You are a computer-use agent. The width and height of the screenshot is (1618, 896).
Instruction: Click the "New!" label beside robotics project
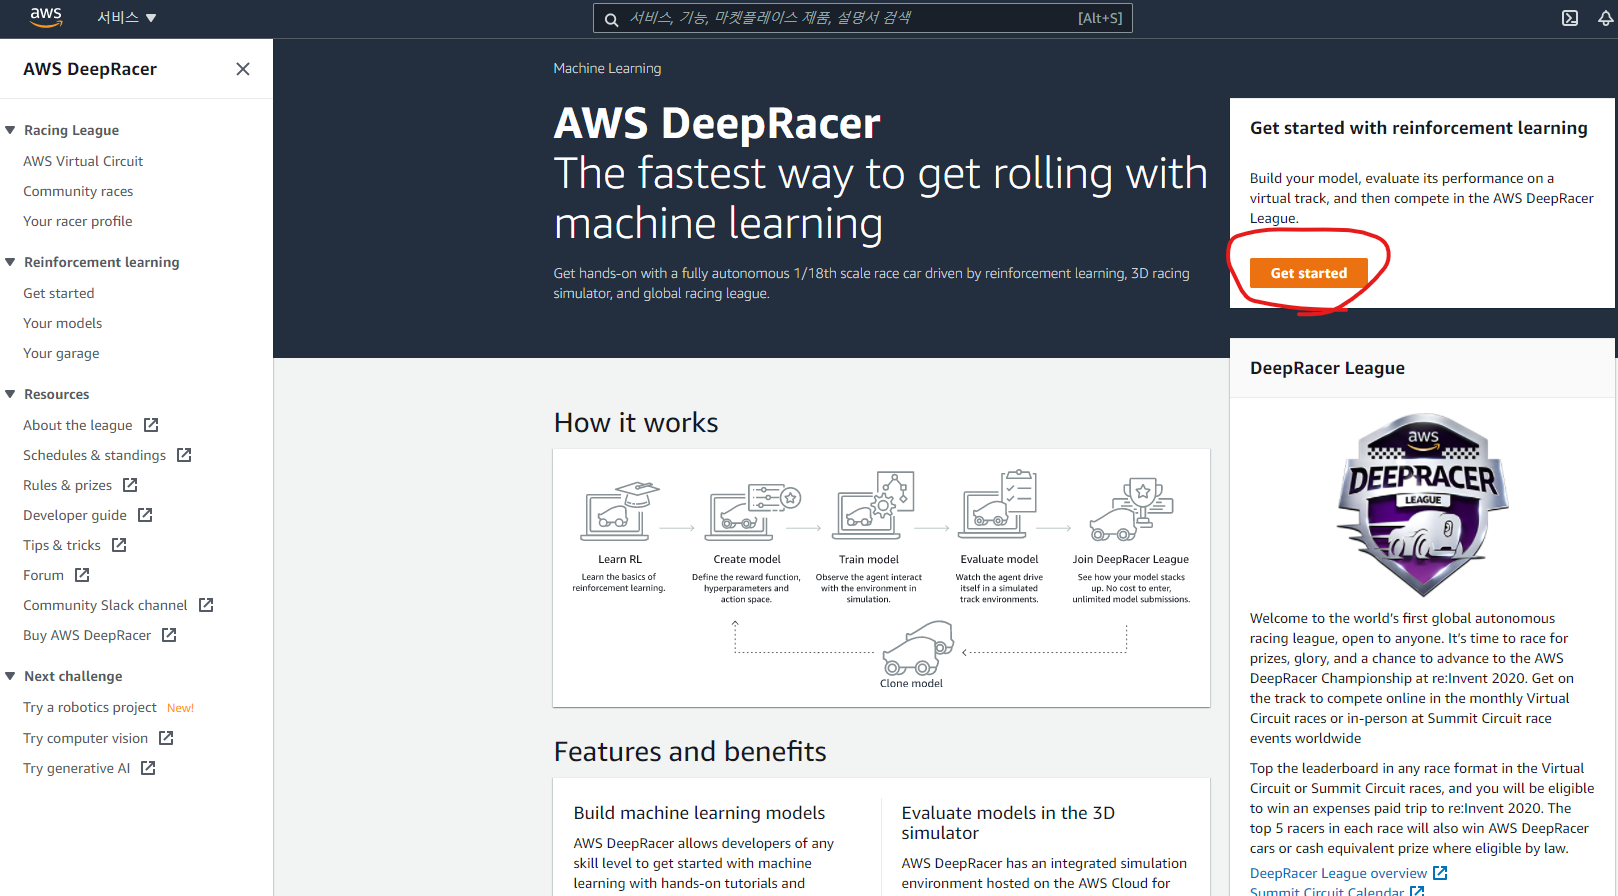(180, 708)
